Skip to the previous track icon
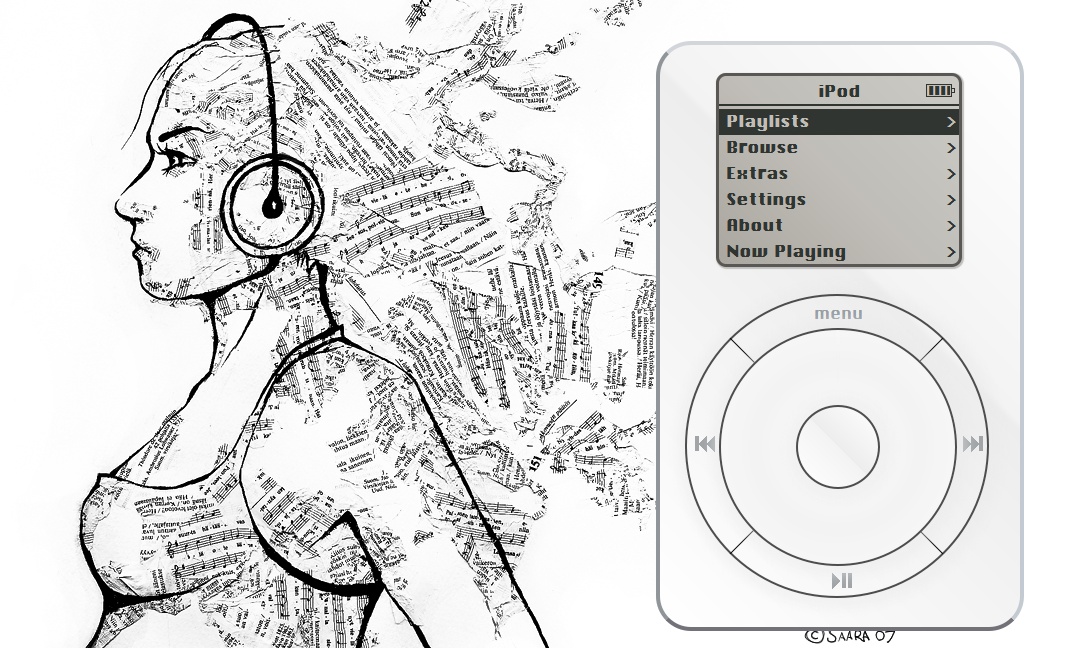Screen dimensions: 1078x648 (x=705, y=444)
